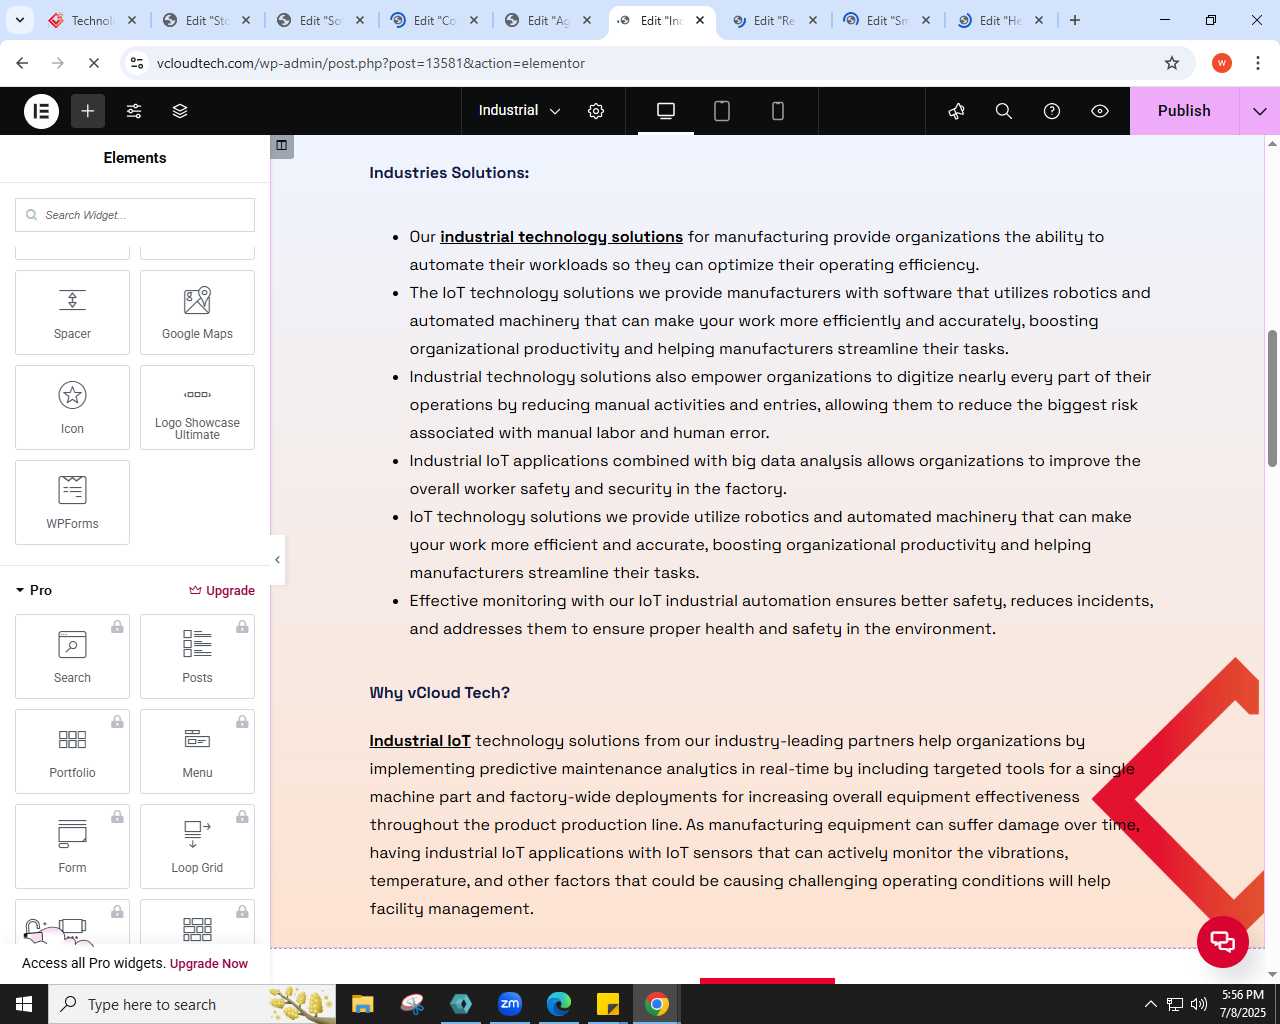Select Logo Showcase Ultimate widget
The width and height of the screenshot is (1280, 1024).
pos(197,407)
